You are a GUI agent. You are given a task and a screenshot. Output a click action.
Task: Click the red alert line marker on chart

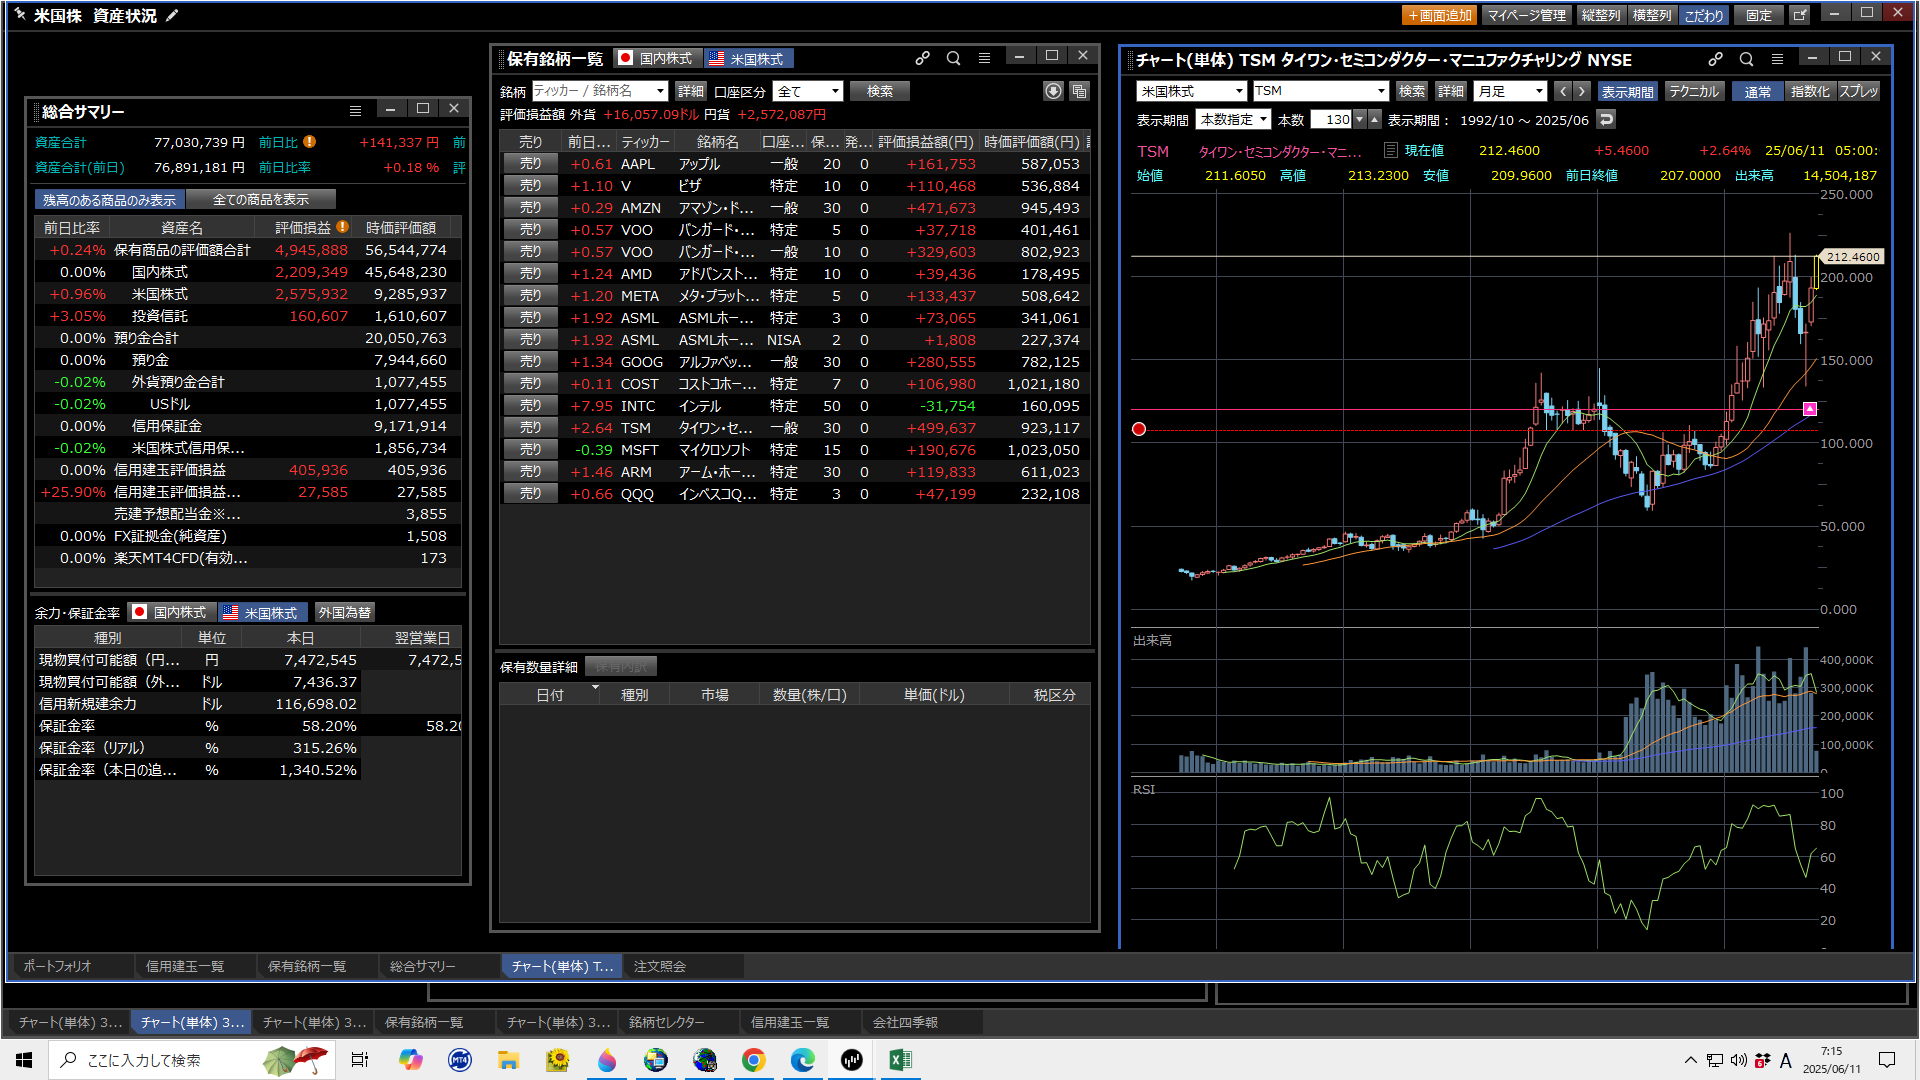(x=1139, y=429)
